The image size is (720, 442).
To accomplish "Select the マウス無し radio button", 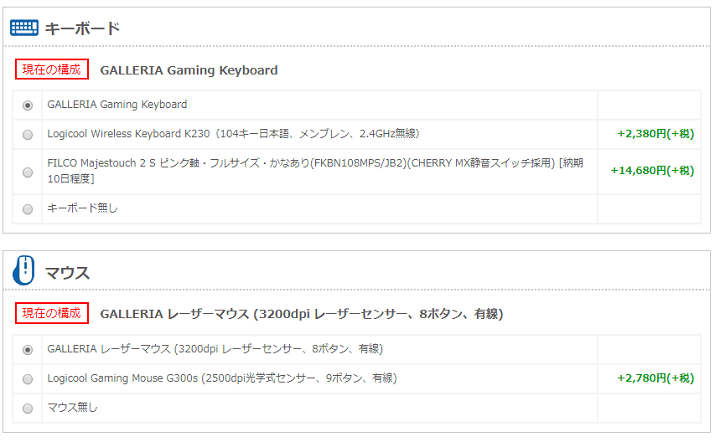I will 28,408.
